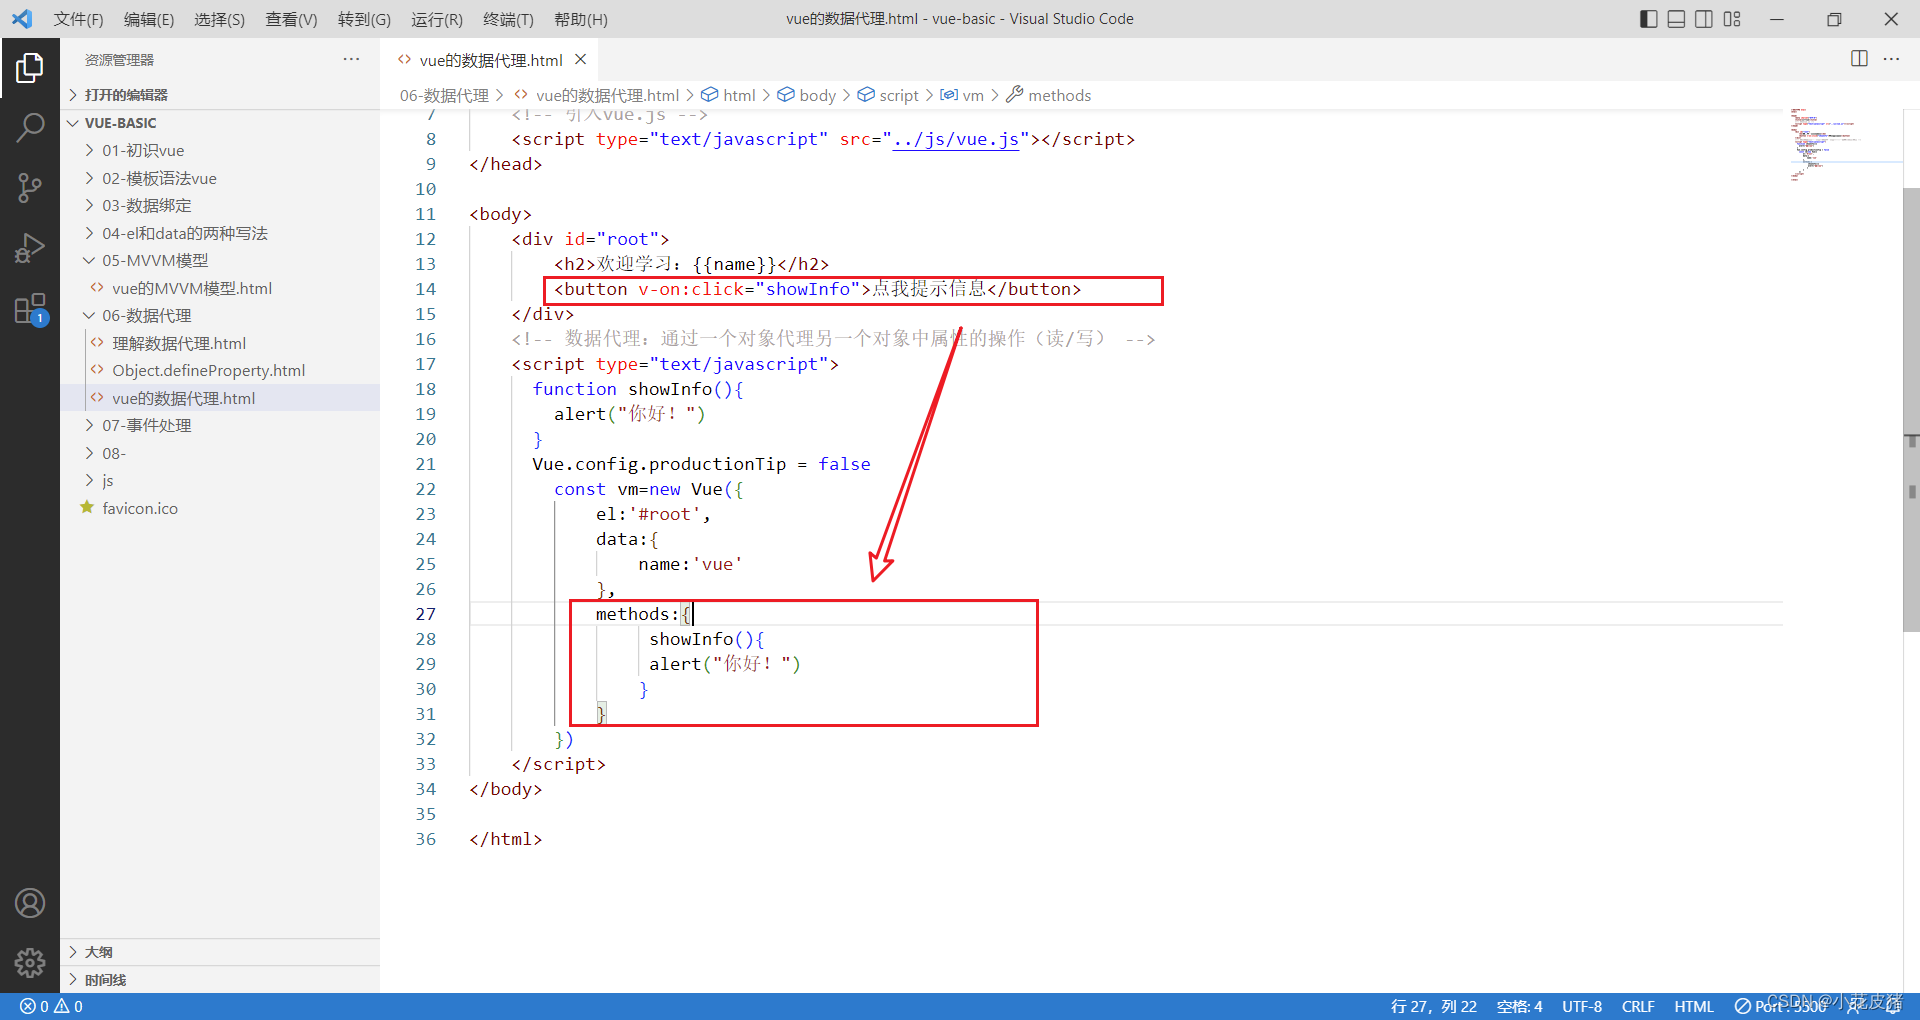Click line number 27 in gutter

(426, 614)
